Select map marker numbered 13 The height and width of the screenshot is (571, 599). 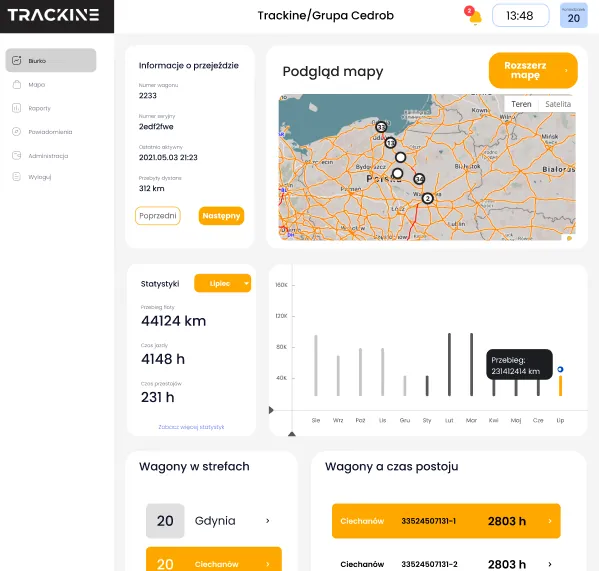pos(390,143)
